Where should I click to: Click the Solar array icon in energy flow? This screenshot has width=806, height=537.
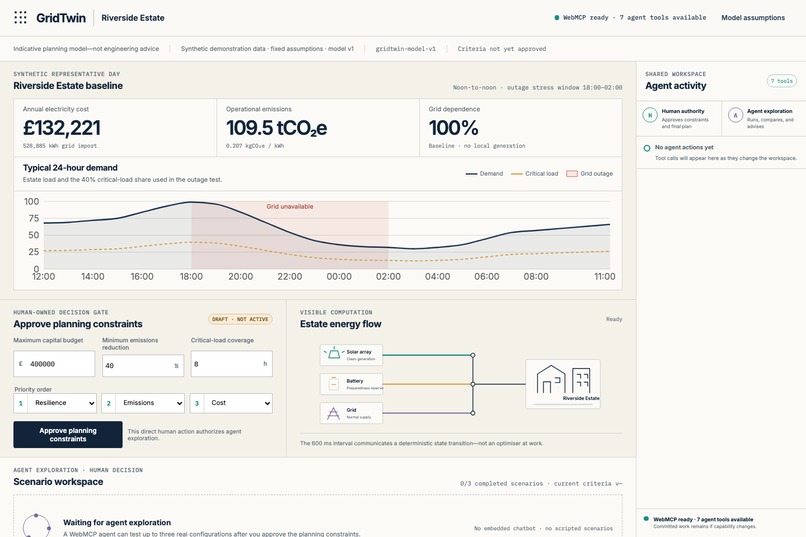tap(334, 354)
